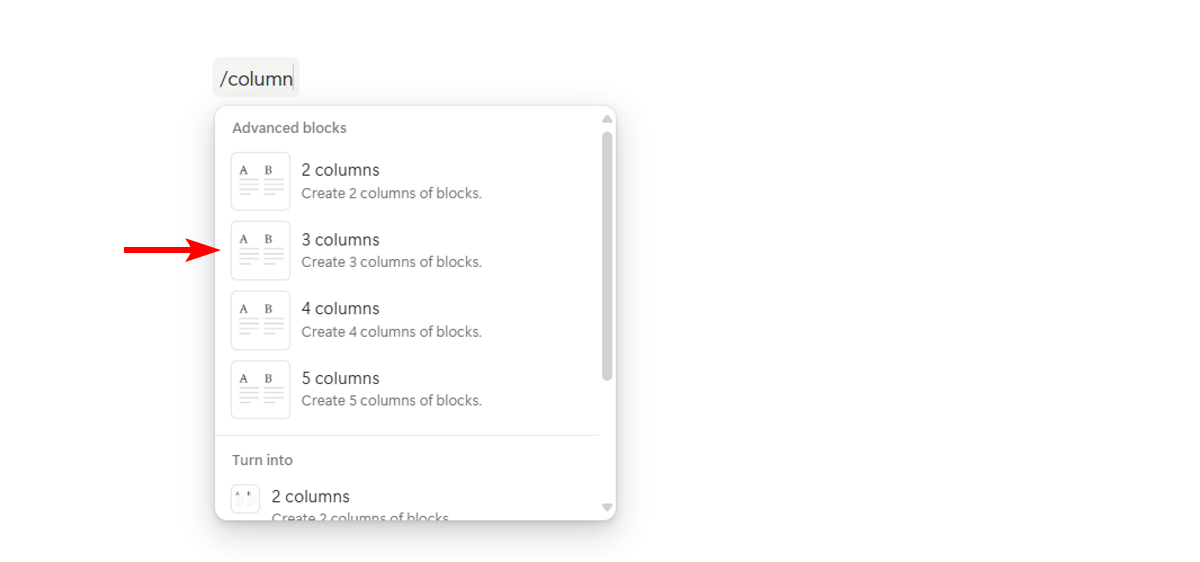Click 'Create 2 columns of blocks.' description in Advanced blocks
This screenshot has width=1200, height=562.
pos(392,193)
